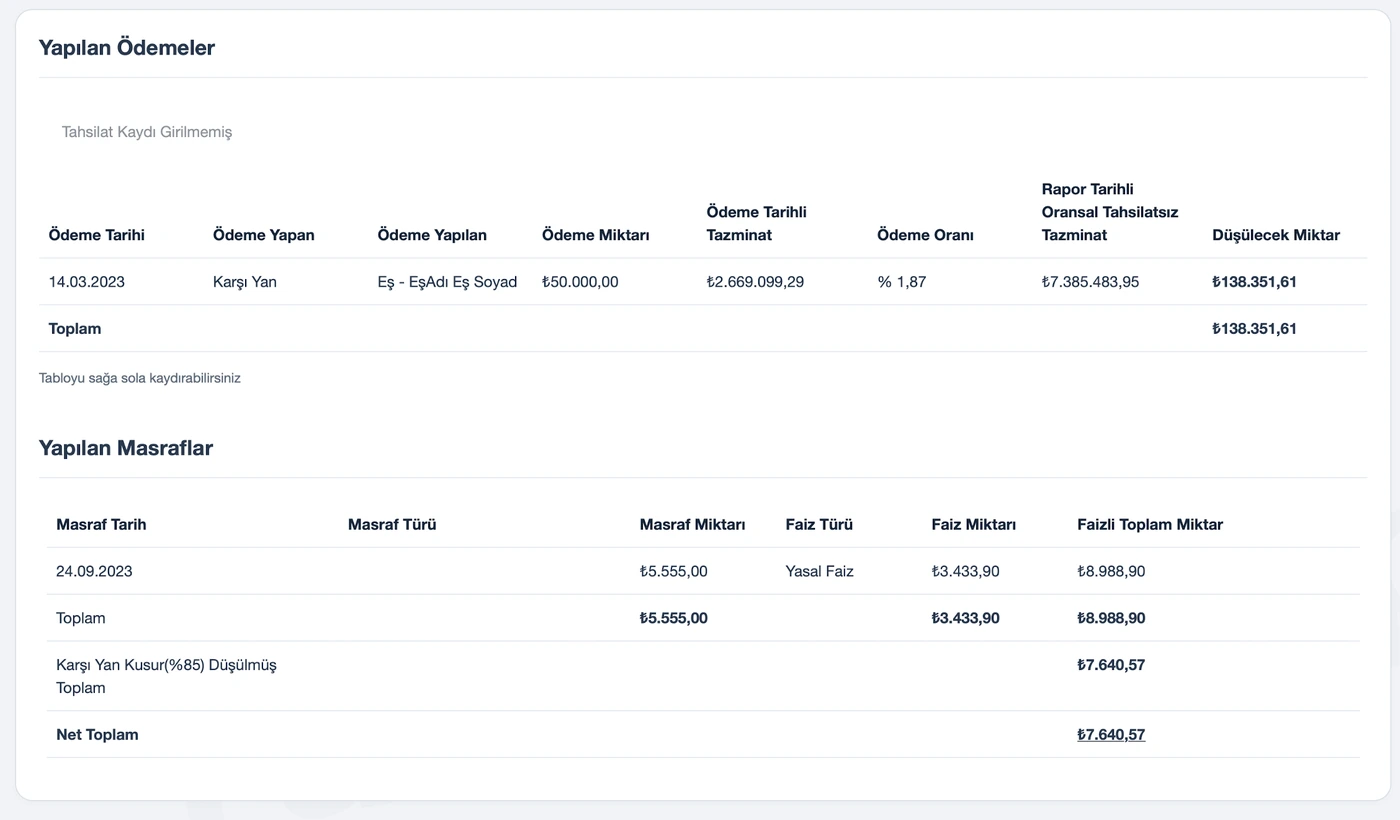Select the compensation value ₺2.669.099,29
1400x820 pixels.
pyautogui.click(x=755, y=282)
